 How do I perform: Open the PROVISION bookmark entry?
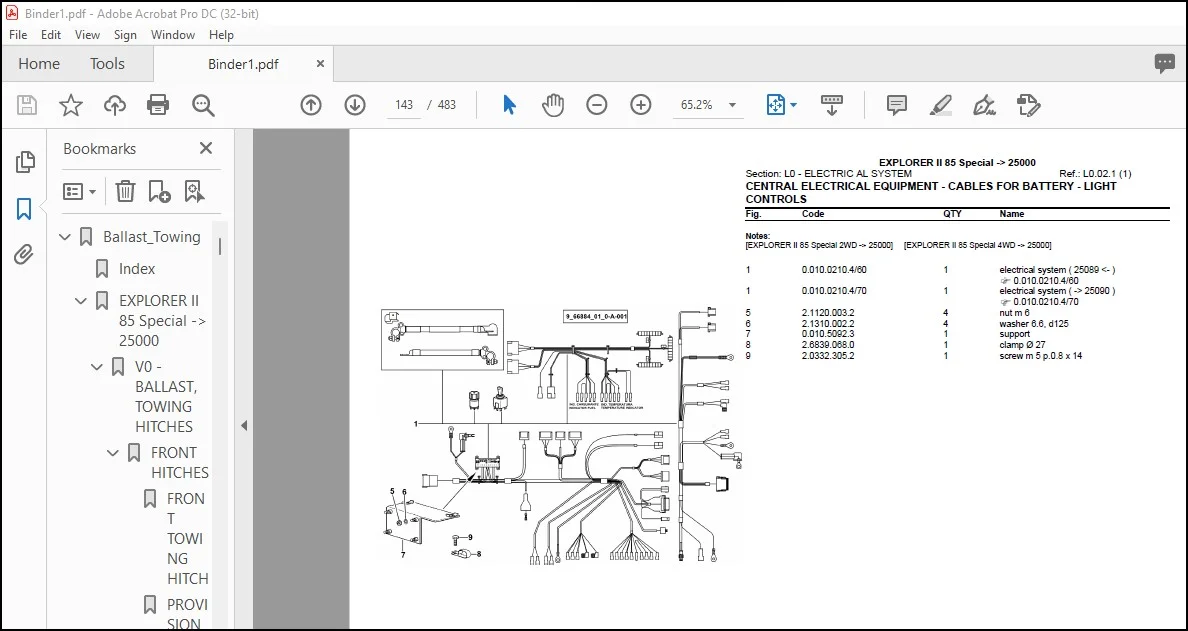[187, 614]
